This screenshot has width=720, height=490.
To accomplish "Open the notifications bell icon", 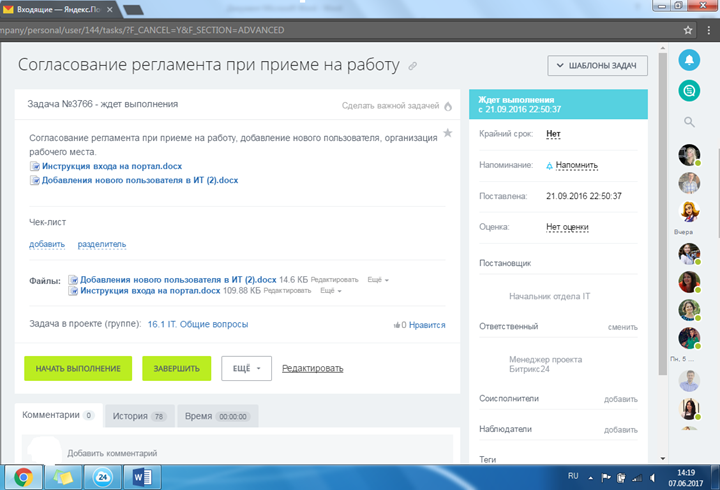I will (x=688, y=61).
